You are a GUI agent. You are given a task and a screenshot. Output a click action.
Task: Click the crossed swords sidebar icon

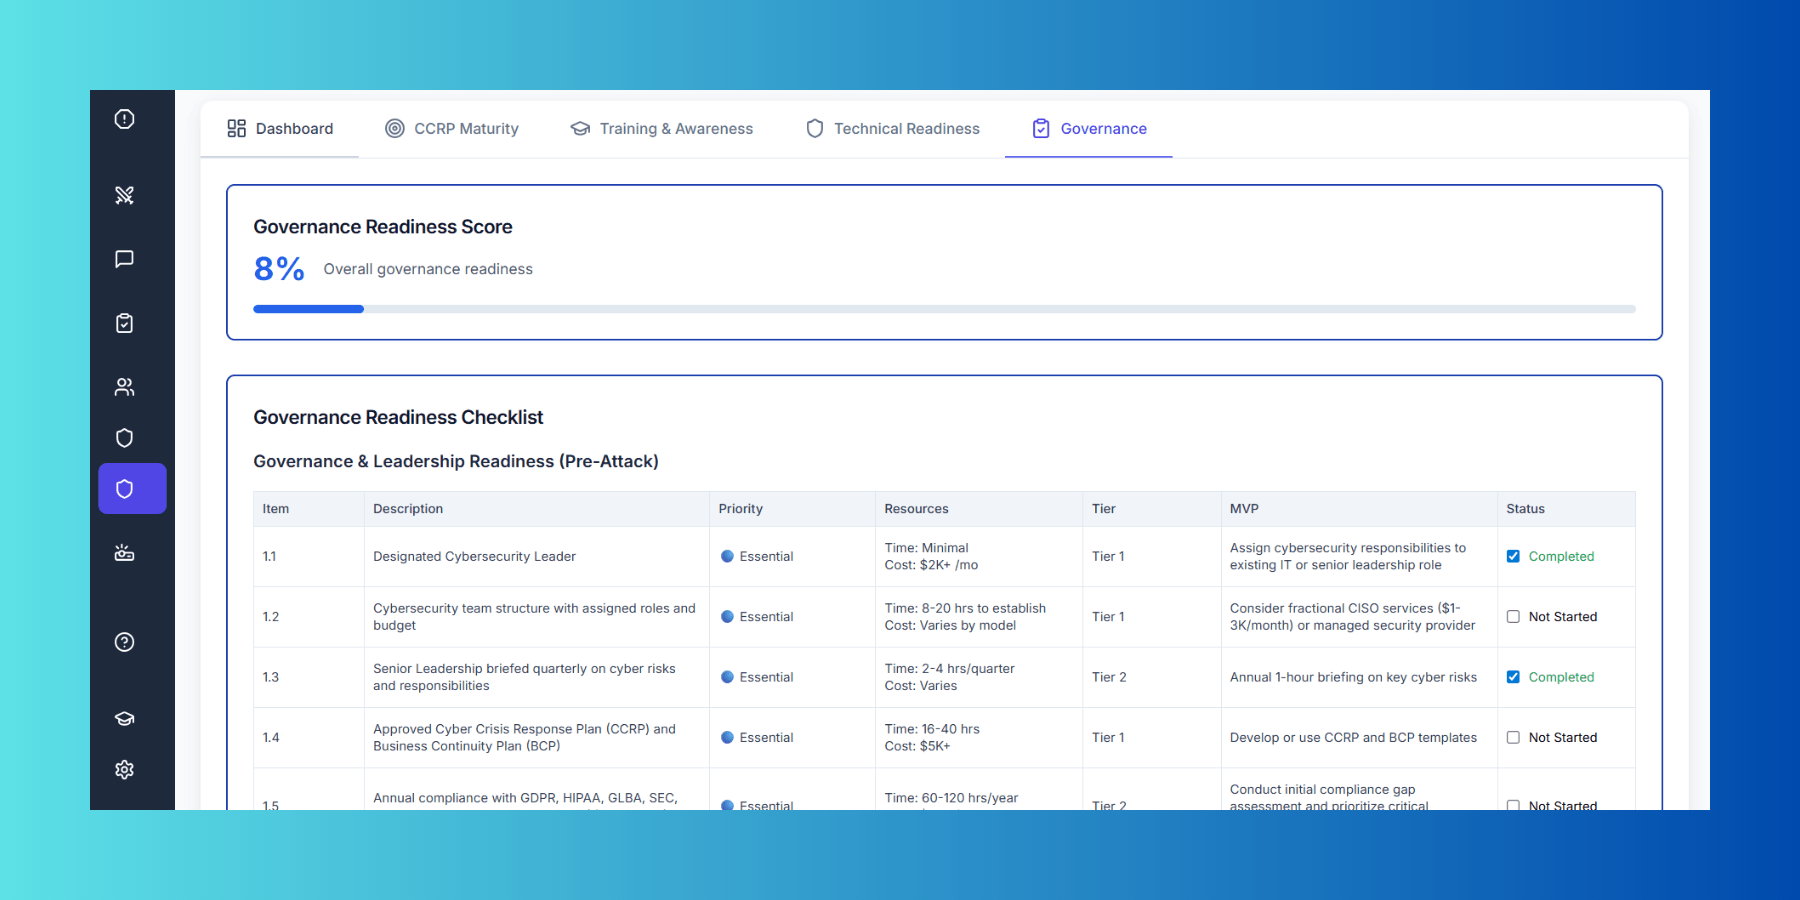tap(124, 195)
